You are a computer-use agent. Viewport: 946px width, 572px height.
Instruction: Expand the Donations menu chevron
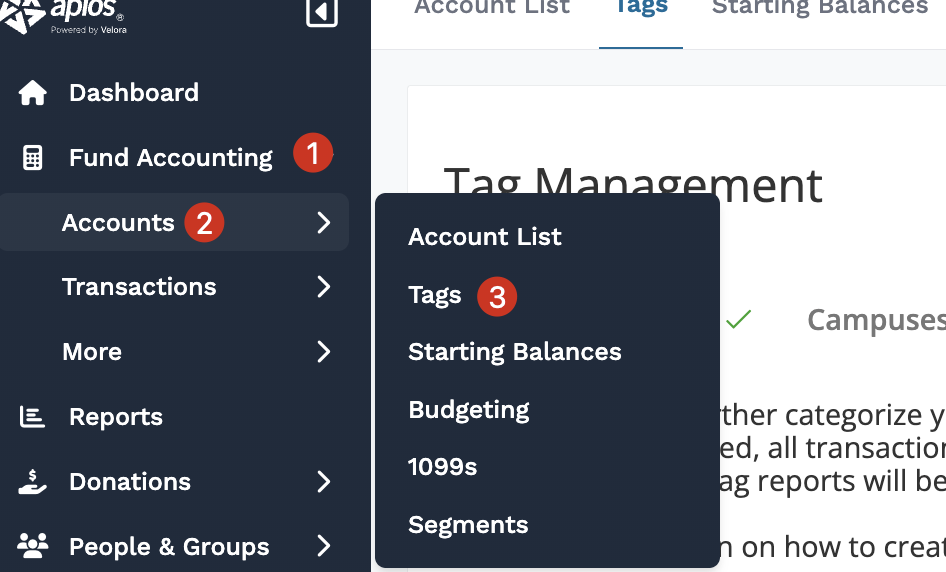tap(323, 482)
